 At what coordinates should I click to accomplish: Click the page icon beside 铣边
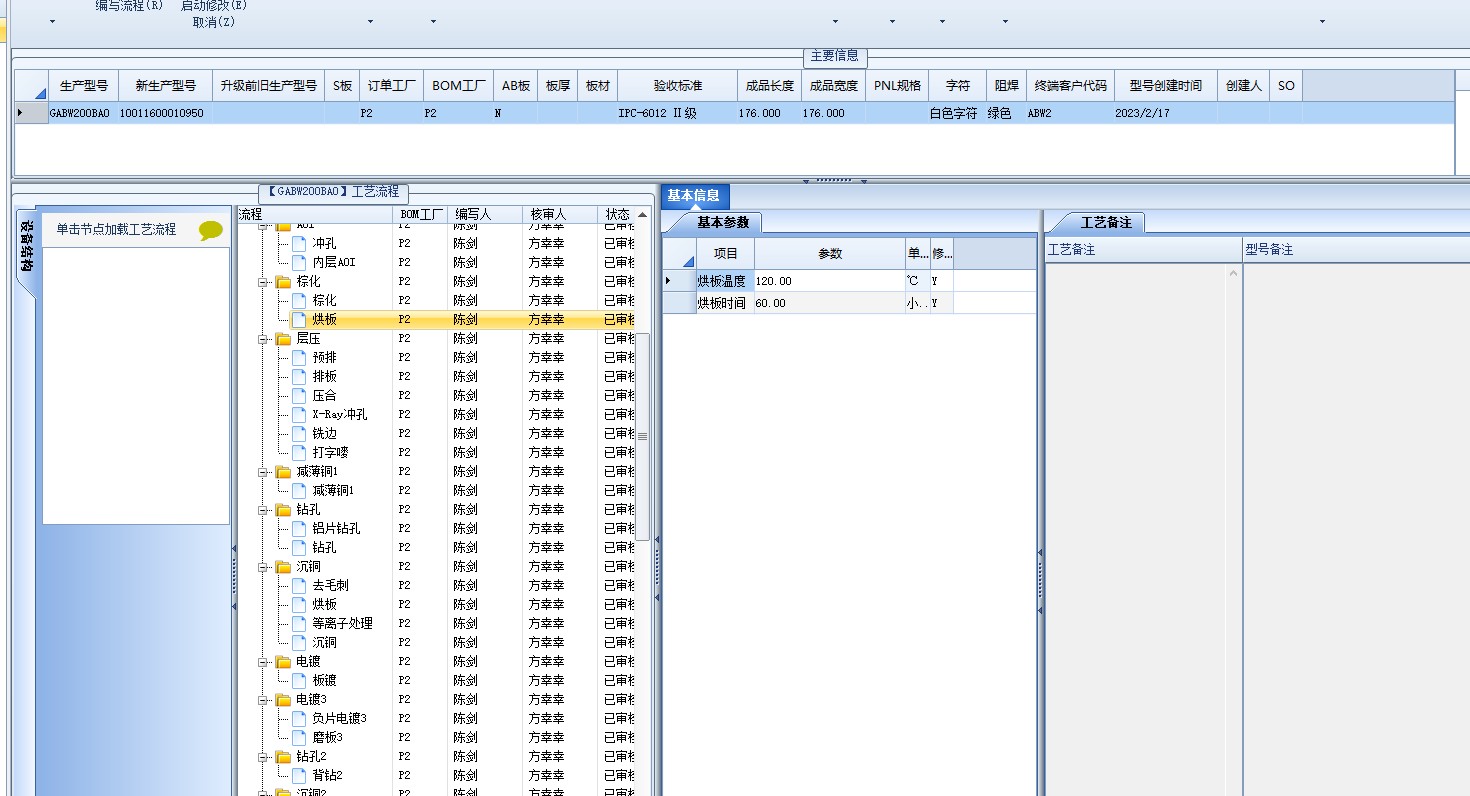pyautogui.click(x=299, y=433)
